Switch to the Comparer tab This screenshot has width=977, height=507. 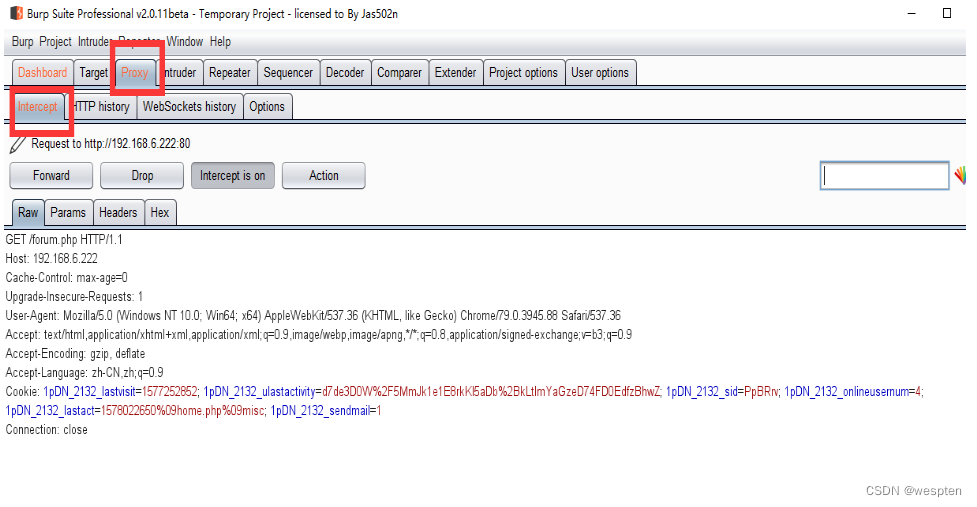pos(399,72)
